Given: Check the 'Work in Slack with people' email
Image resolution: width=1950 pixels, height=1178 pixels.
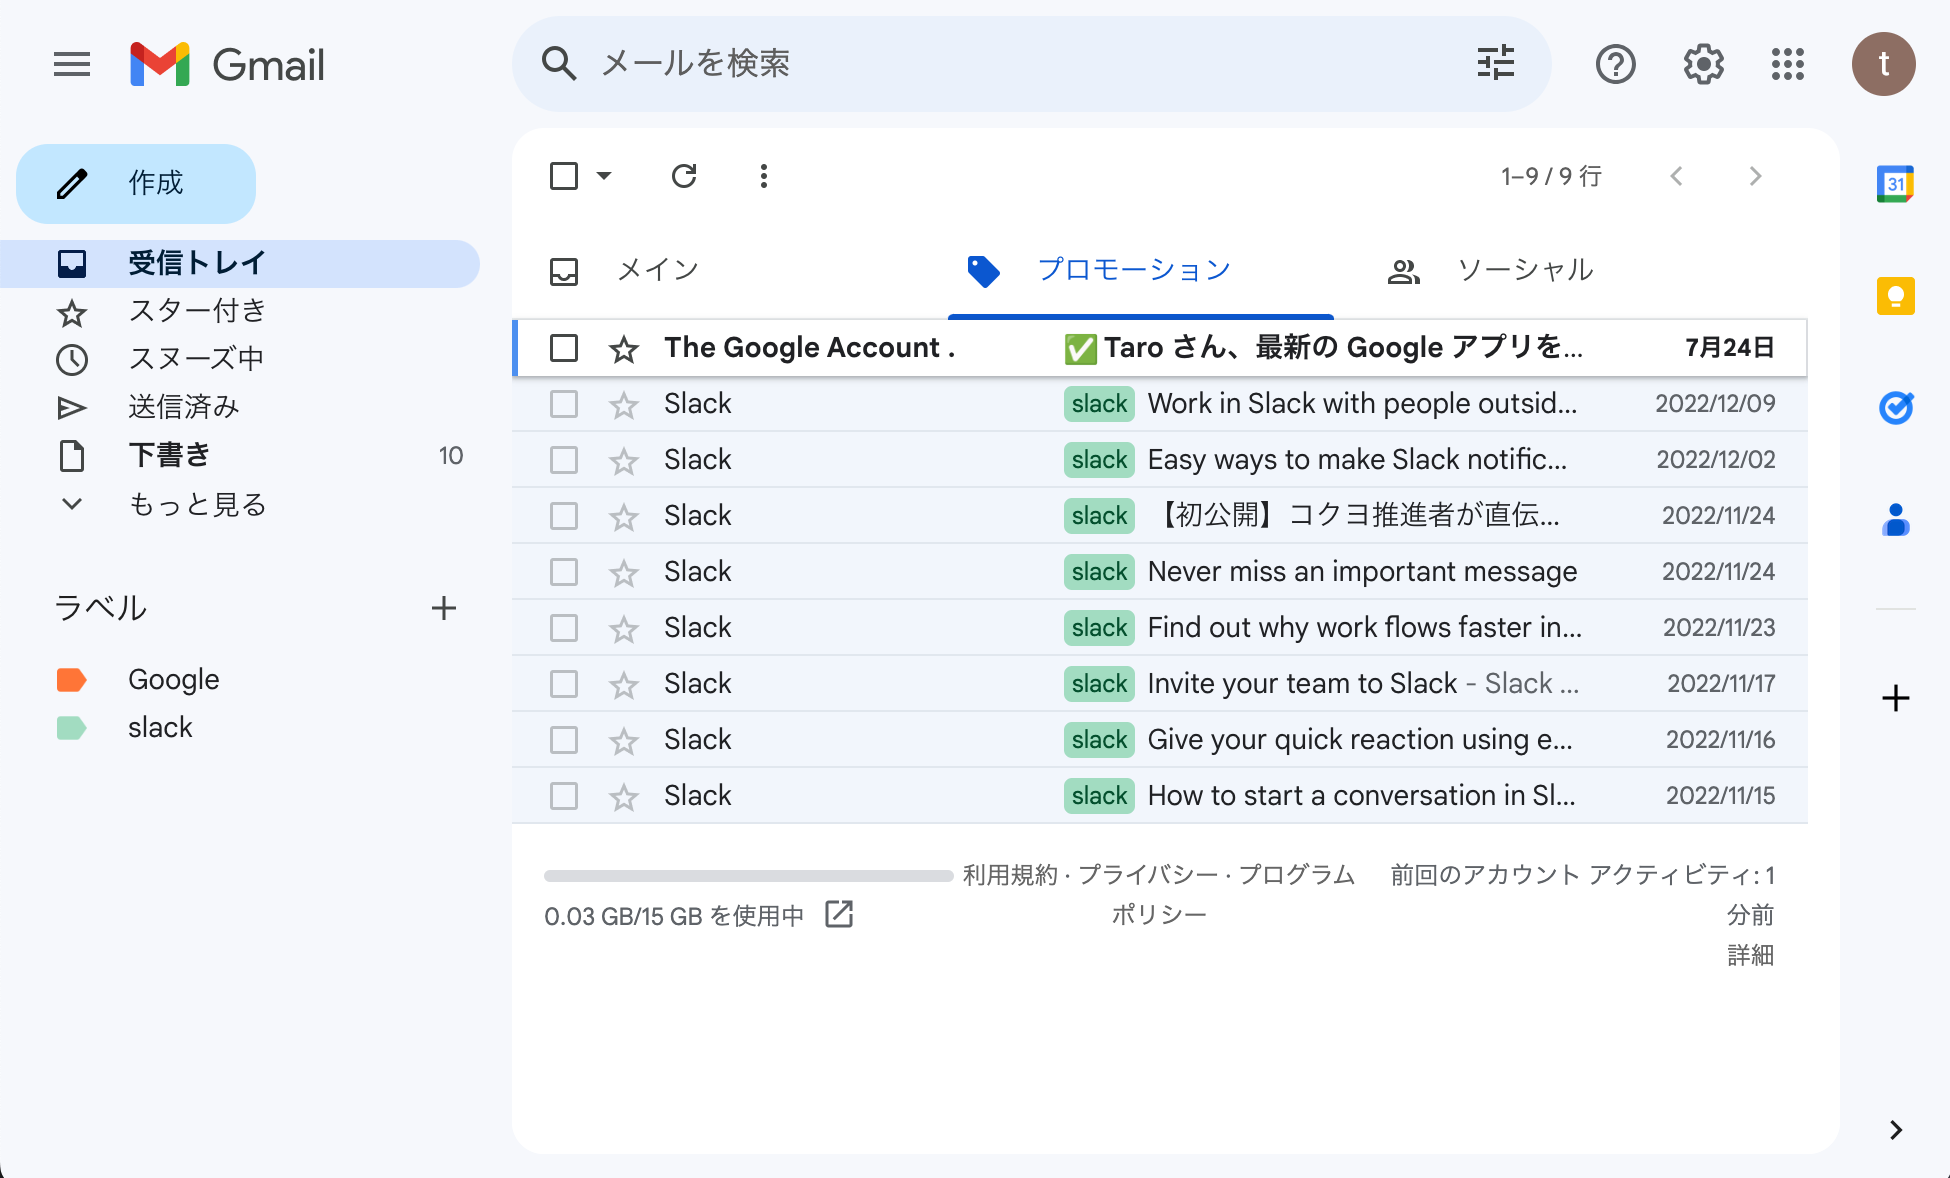Looking at the screenshot, I should pos(564,404).
